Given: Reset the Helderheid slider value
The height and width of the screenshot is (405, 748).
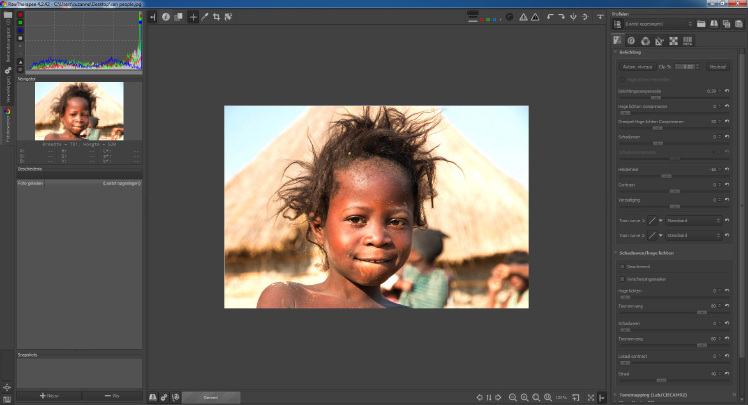Looking at the screenshot, I should [727, 169].
